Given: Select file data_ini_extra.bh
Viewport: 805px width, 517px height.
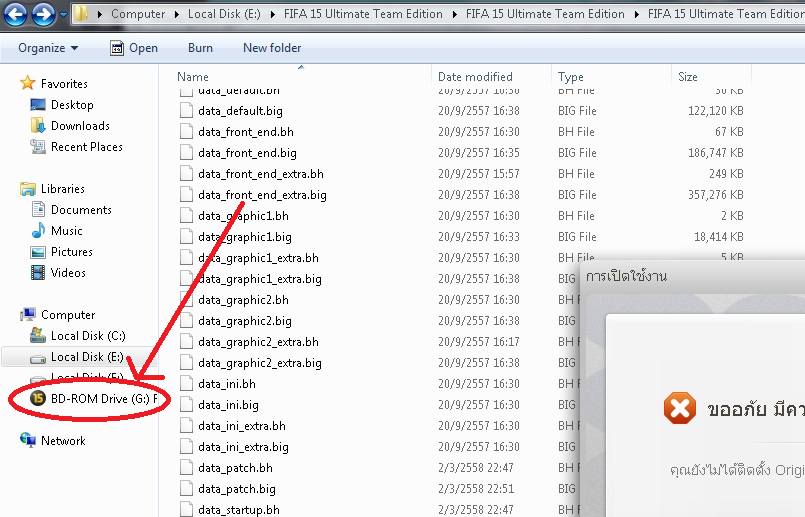Looking at the screenshot, I should pyautogui.click(x=242, y=426).
